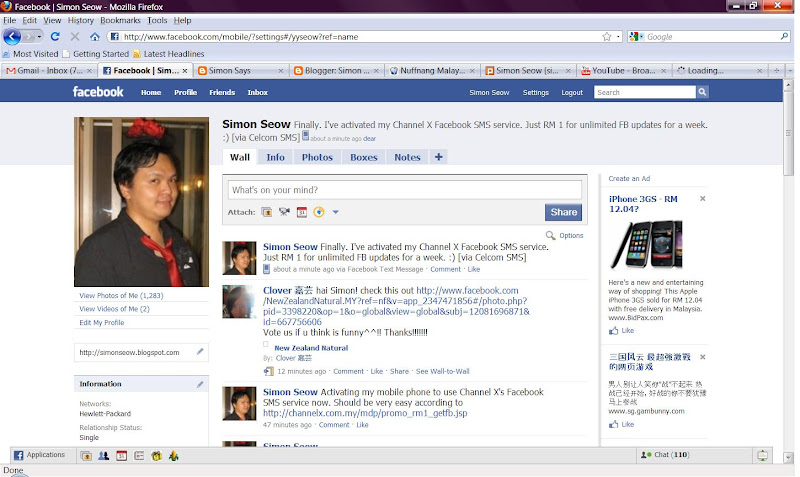Viewport: 800px width, 477px height.
Task: Click the Logout link
Action: 572,92
